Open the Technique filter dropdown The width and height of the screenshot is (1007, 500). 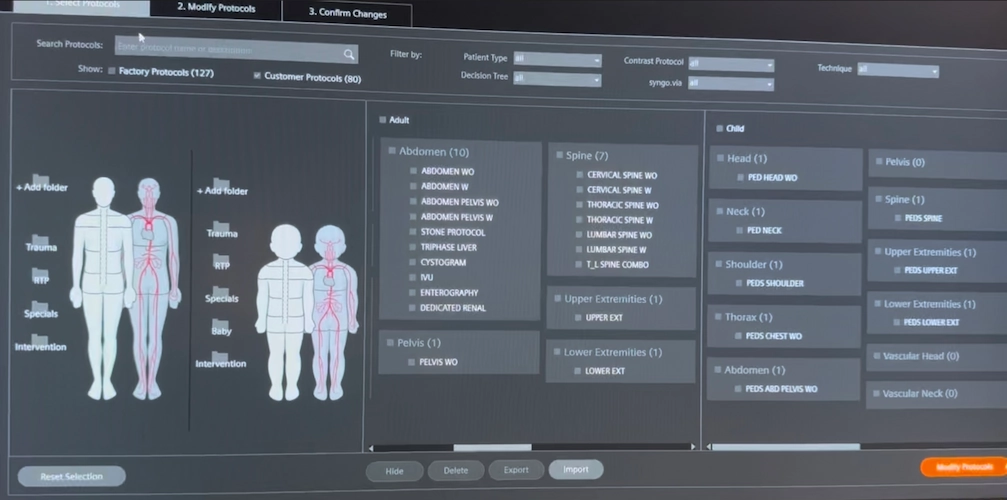point(898,70)
